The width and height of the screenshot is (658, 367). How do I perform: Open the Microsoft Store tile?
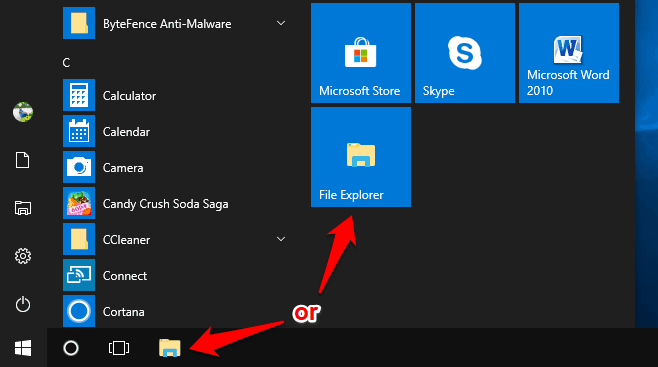360,53
